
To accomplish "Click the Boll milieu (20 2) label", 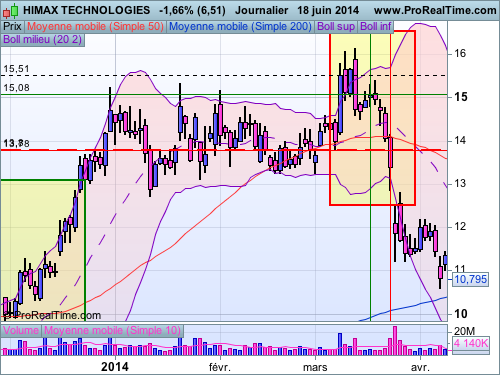I will [x=43, y=40].
